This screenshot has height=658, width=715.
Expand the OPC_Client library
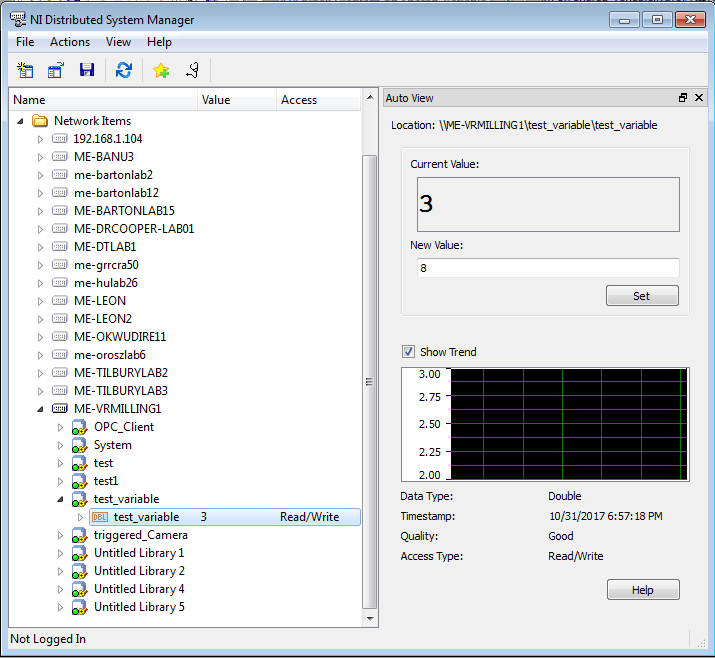coord(60,427)
